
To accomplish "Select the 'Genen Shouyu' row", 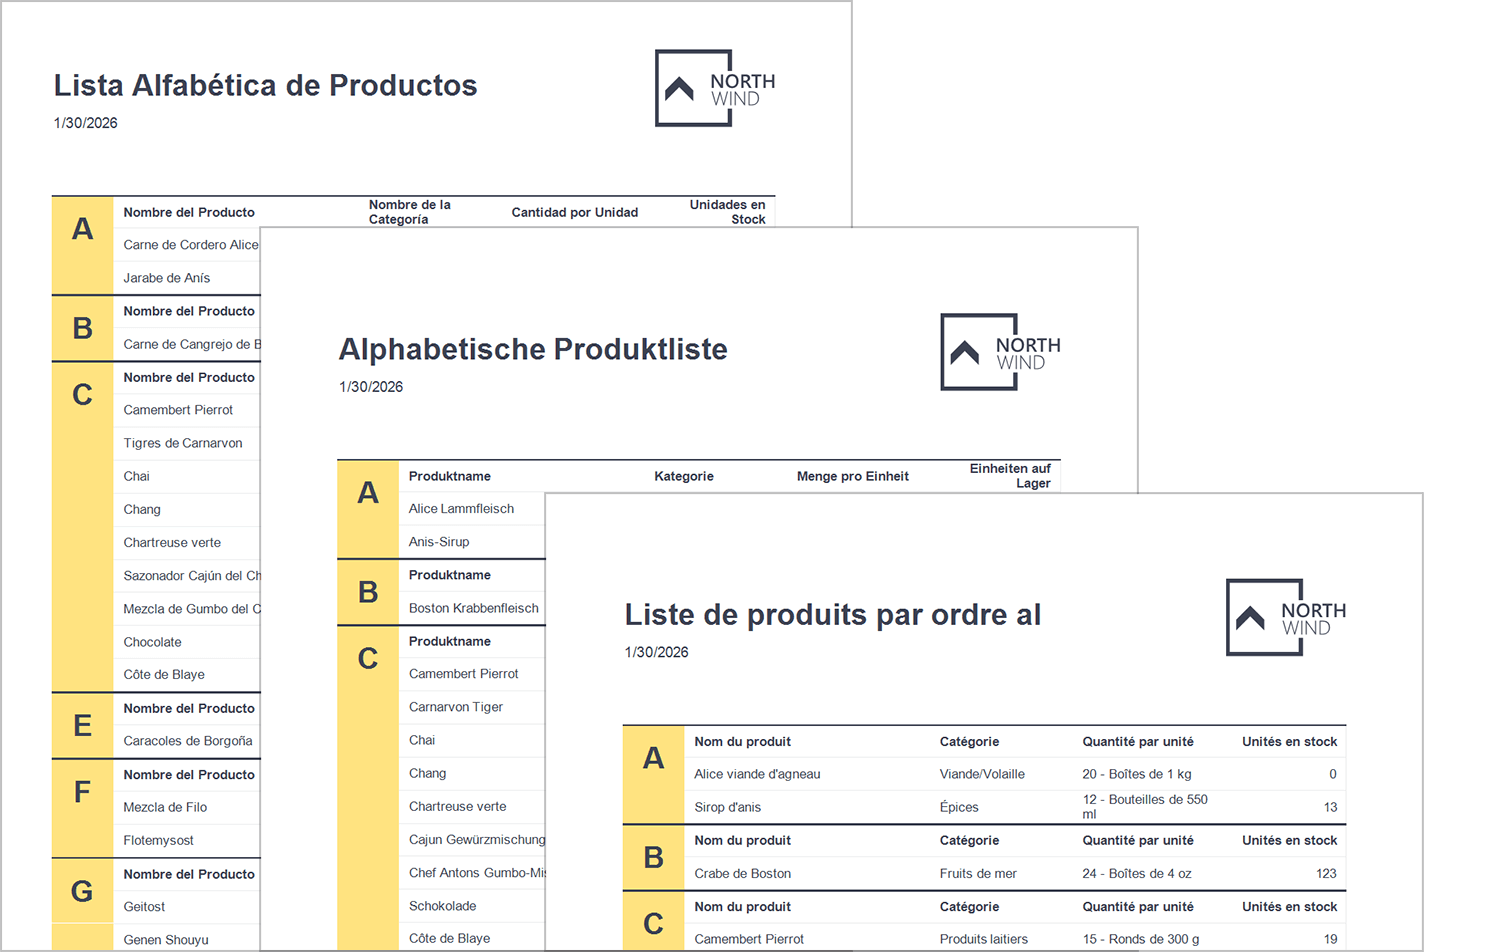I will (x=187, y=939).
